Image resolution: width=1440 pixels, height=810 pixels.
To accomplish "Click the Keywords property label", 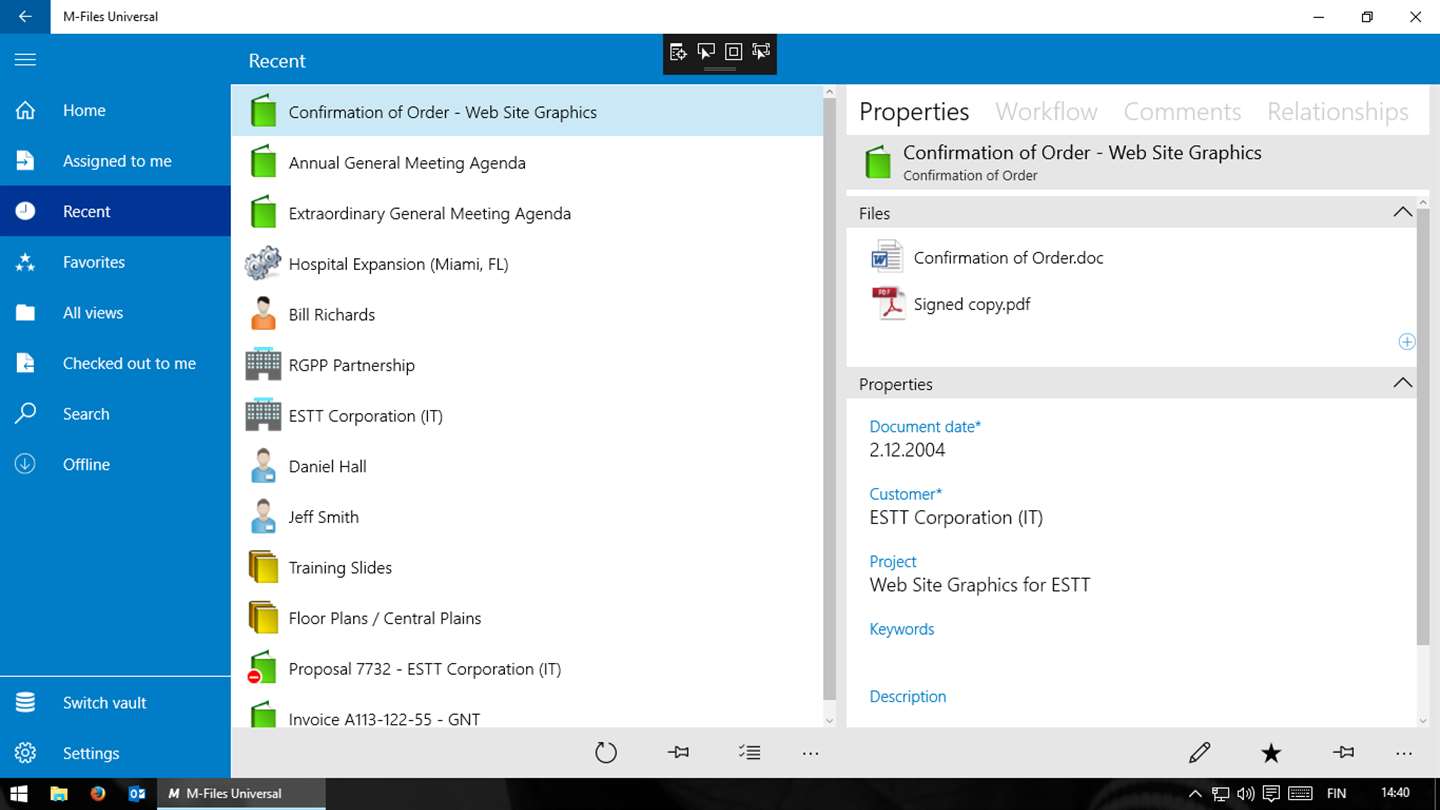I will pyautogui.click(x=901, y=629).
